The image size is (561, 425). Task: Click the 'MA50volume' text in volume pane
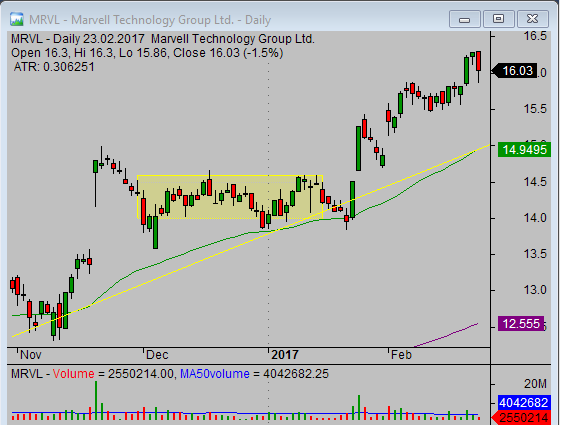(x=215, y=374)
